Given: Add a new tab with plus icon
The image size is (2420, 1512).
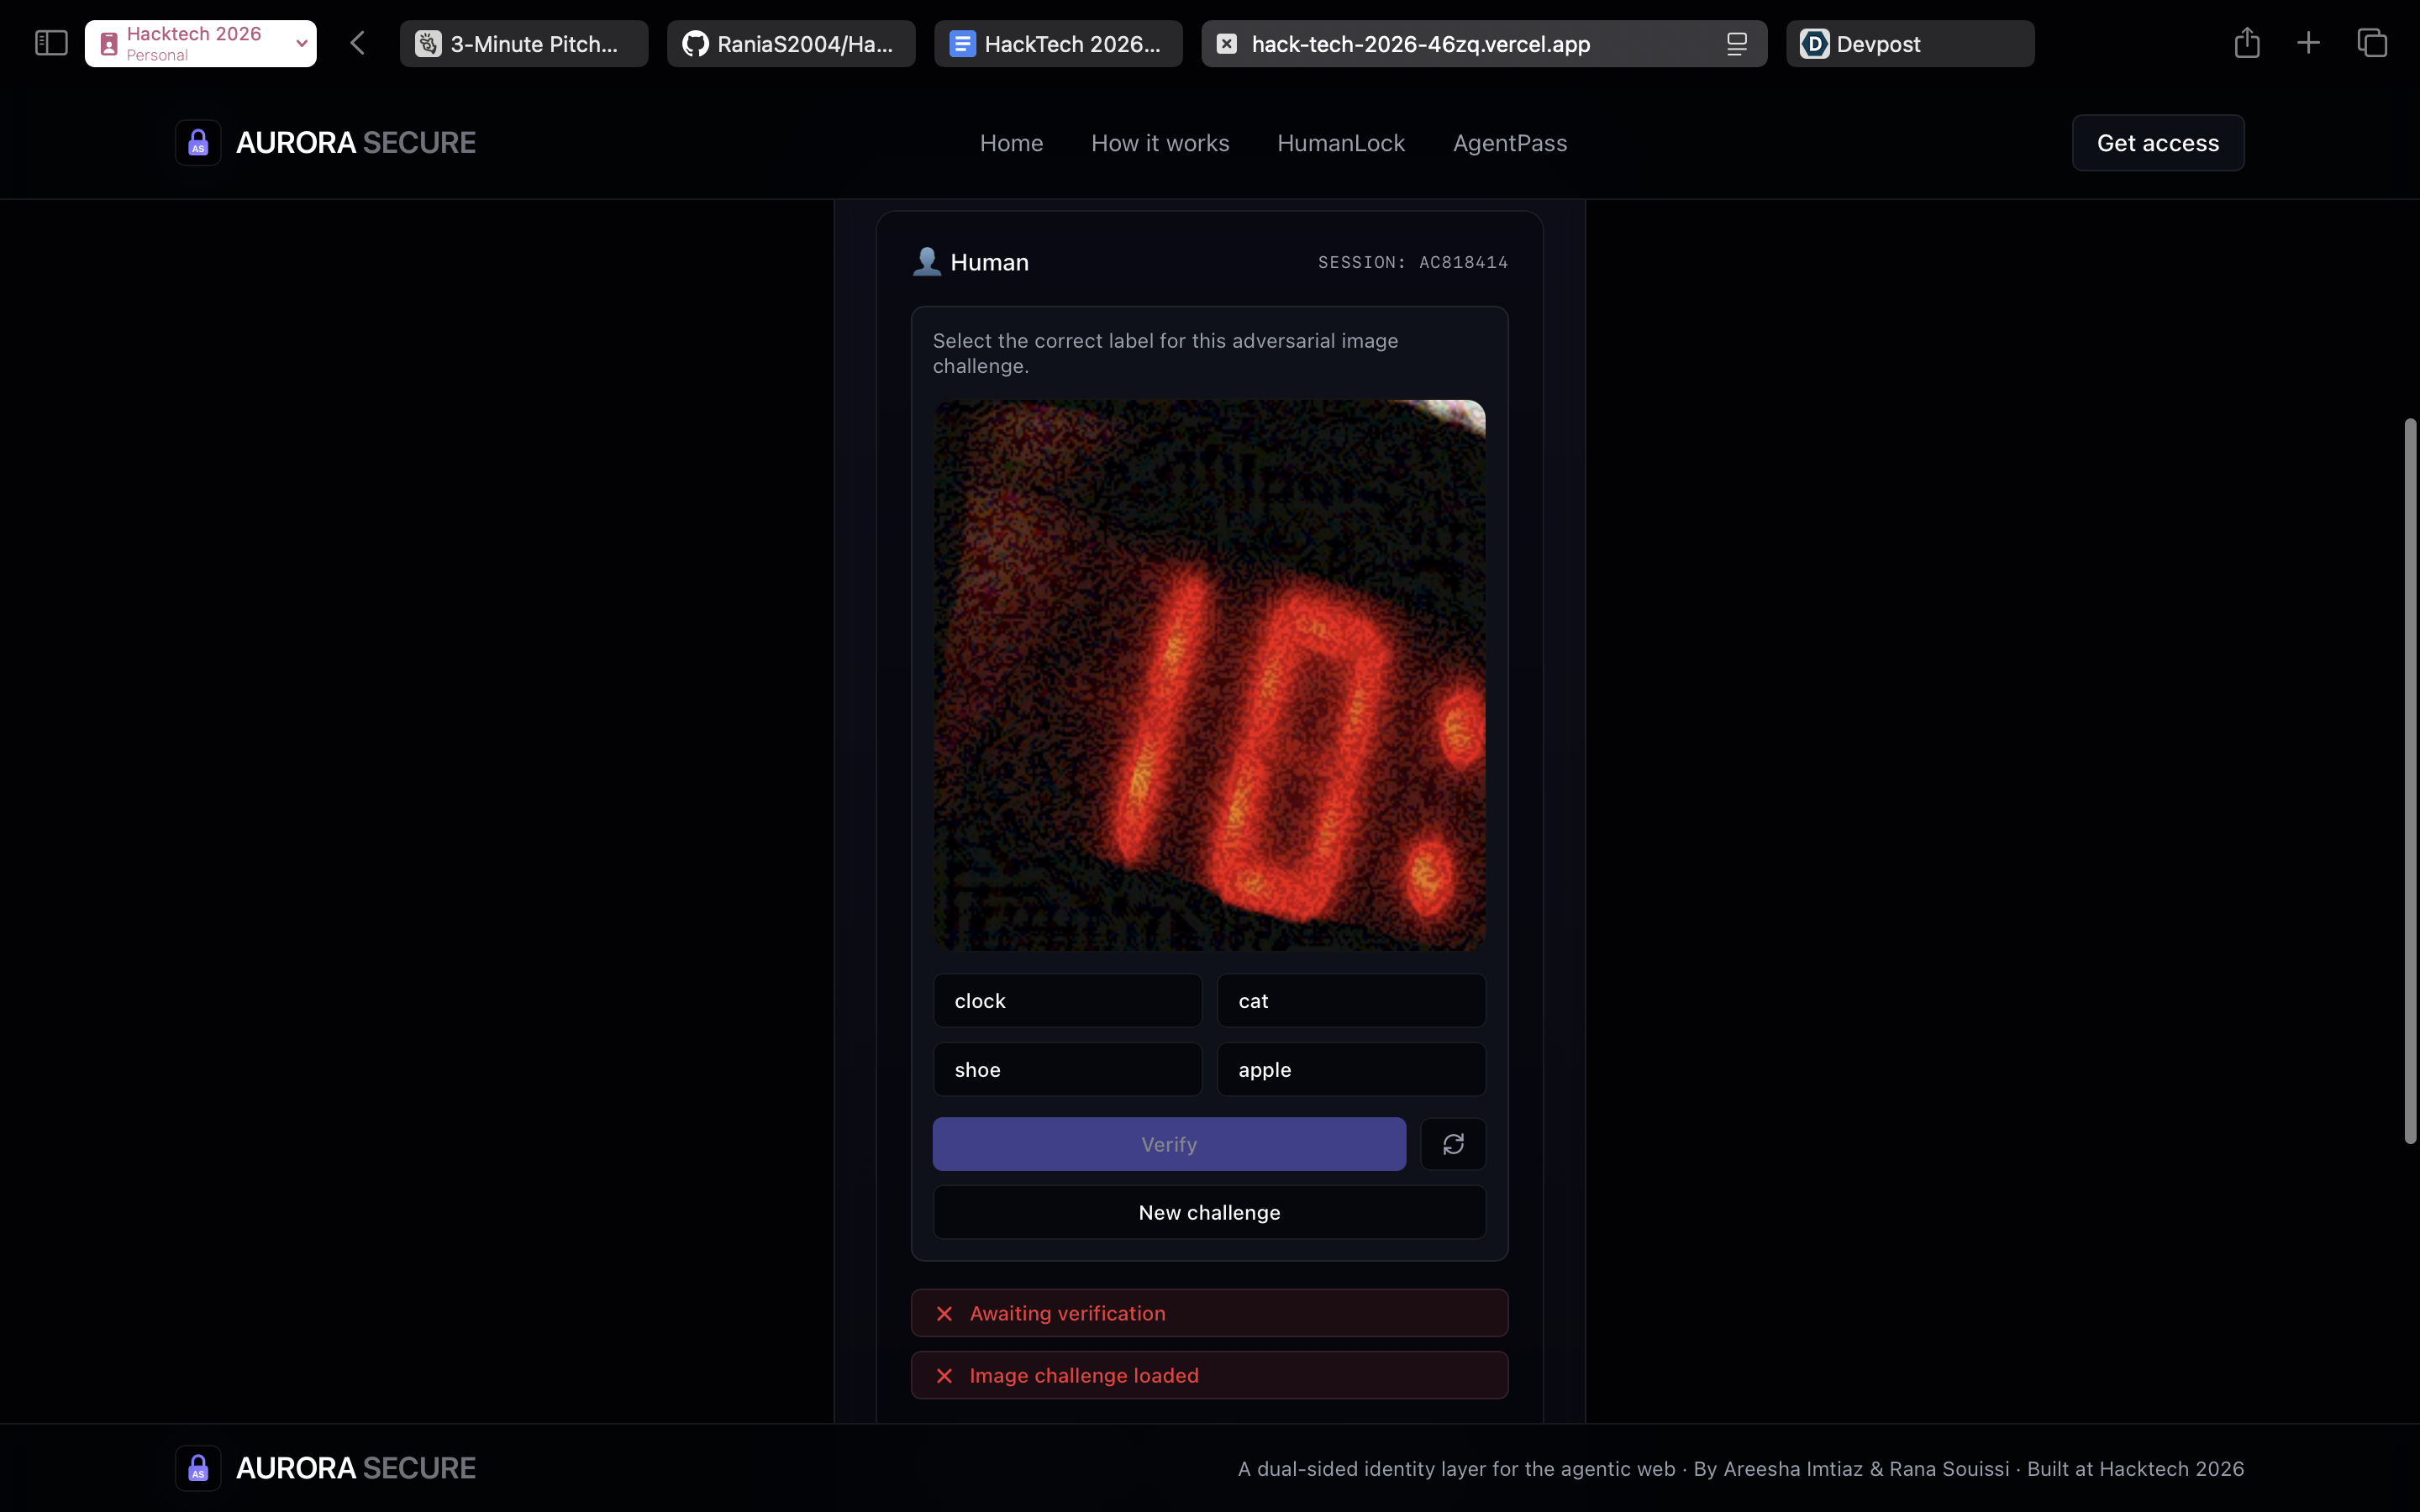Looking at the screenshot, I should pyautogui.click(x=2308, y=43).
